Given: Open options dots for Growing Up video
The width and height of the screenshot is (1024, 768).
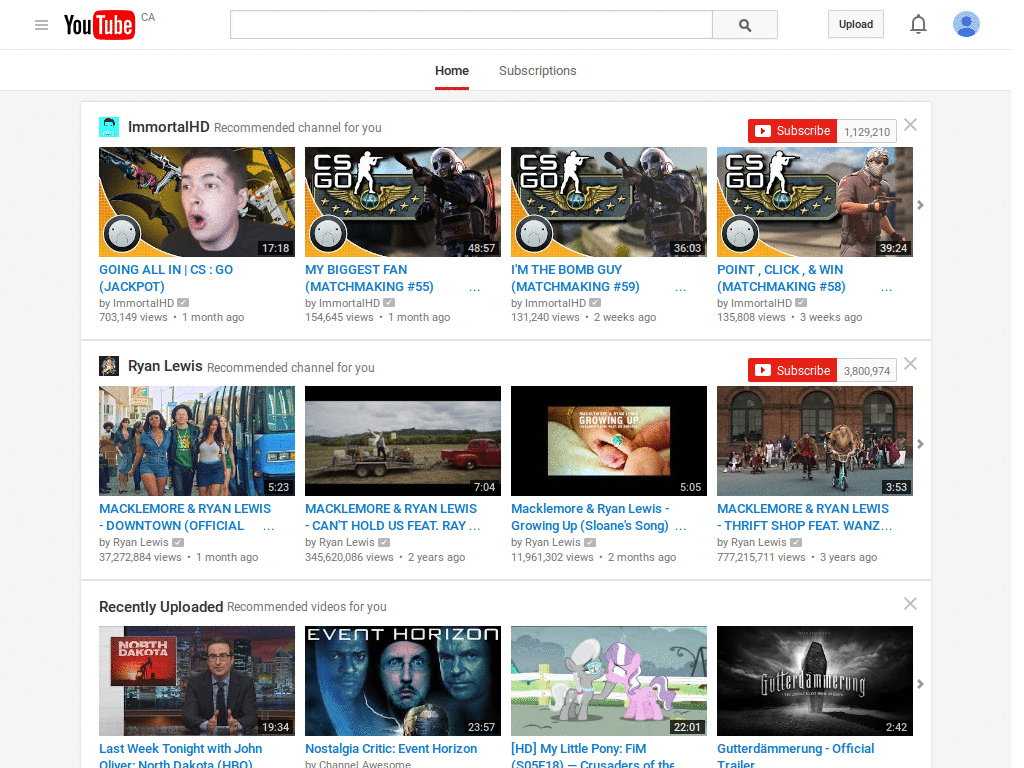Looking at the screenshot, I should pyautogui.click(x=680, y=528).
